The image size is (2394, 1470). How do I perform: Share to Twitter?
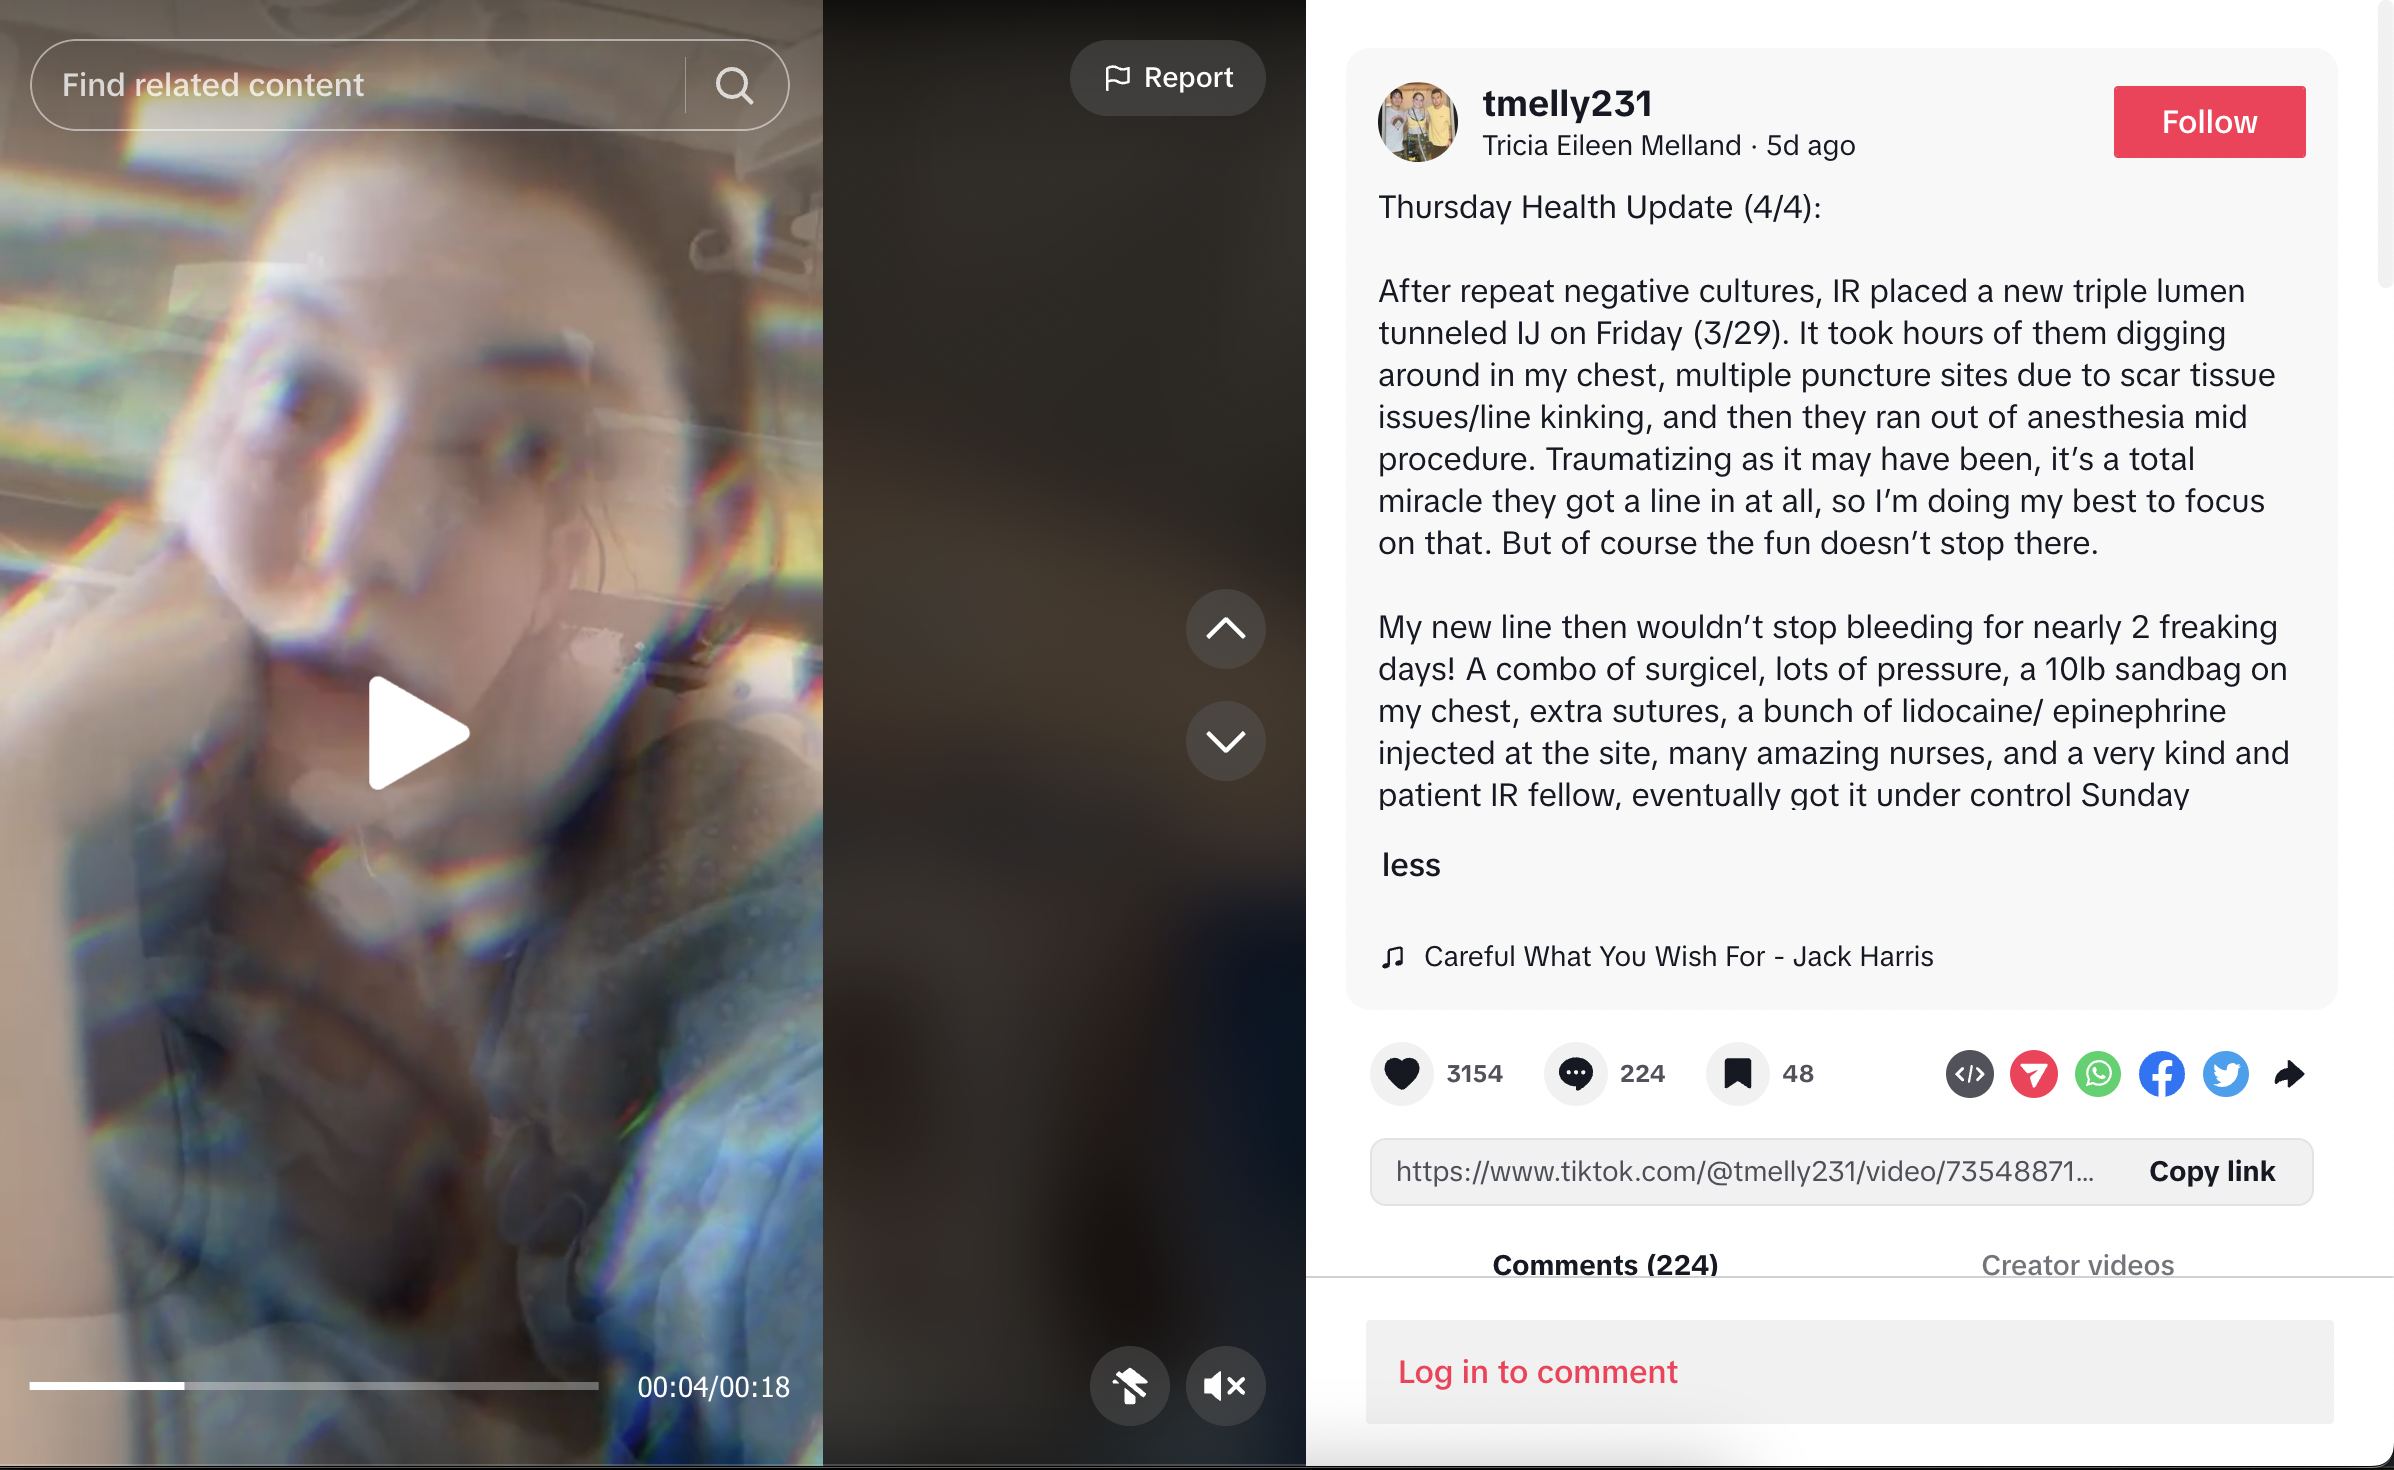tap(2226, 1075)
